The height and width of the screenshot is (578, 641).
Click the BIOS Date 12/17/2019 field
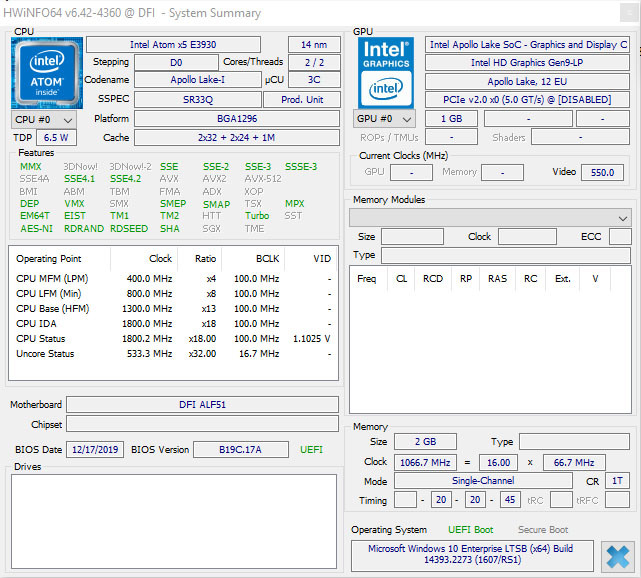(x=95, y=450)
